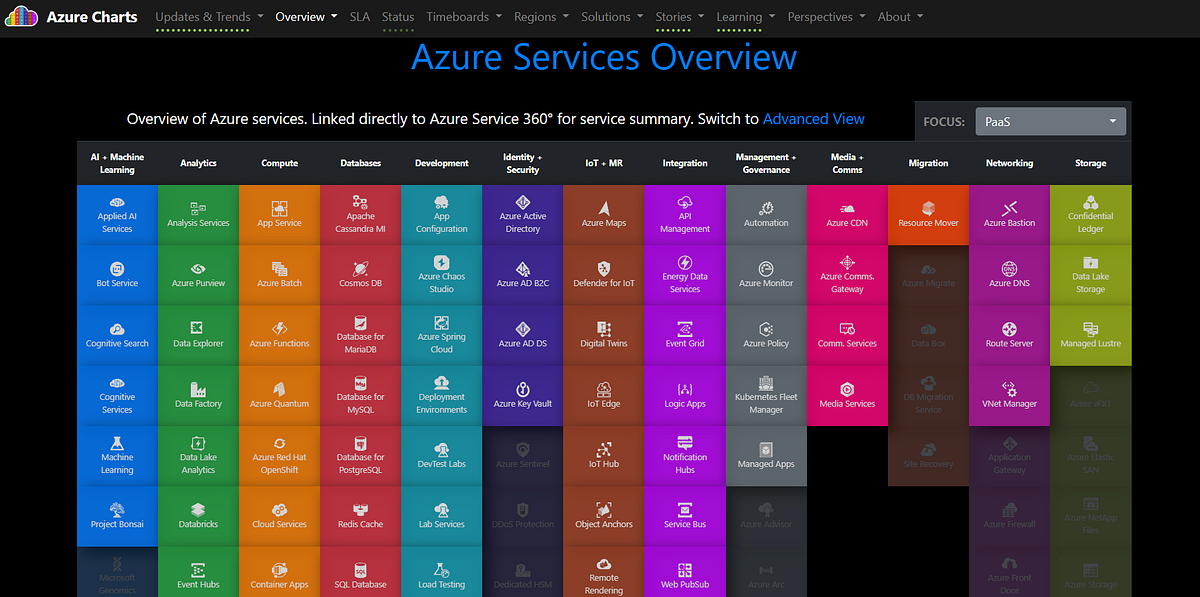Open the FOCUS dropdown showing PaaS
Screen dimensions: 1200x597
1050,121
